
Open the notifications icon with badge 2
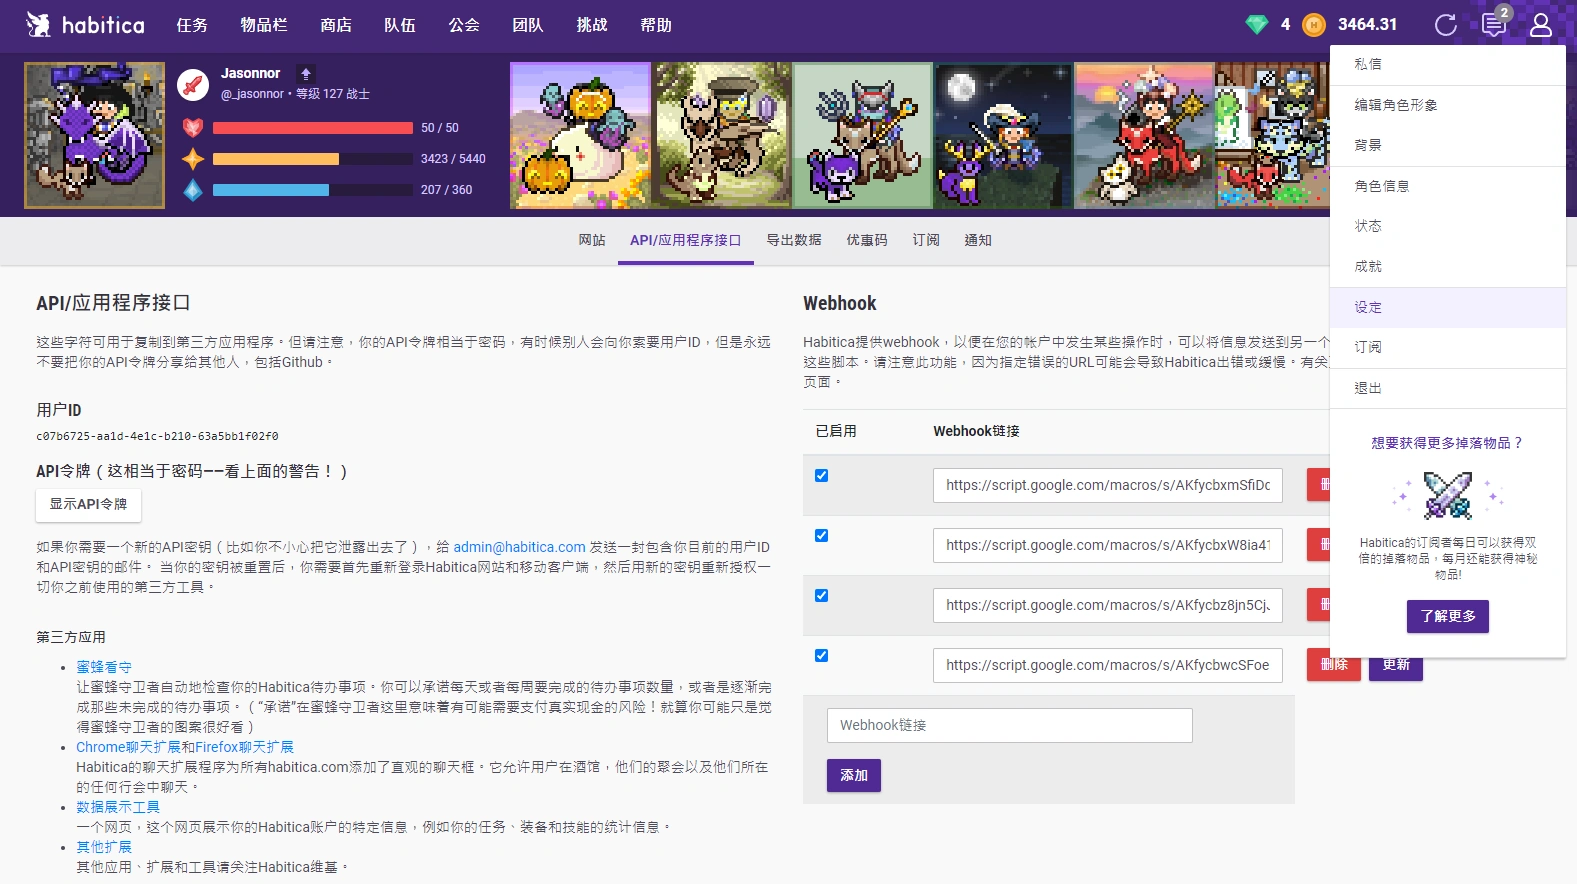point(1494,24)
